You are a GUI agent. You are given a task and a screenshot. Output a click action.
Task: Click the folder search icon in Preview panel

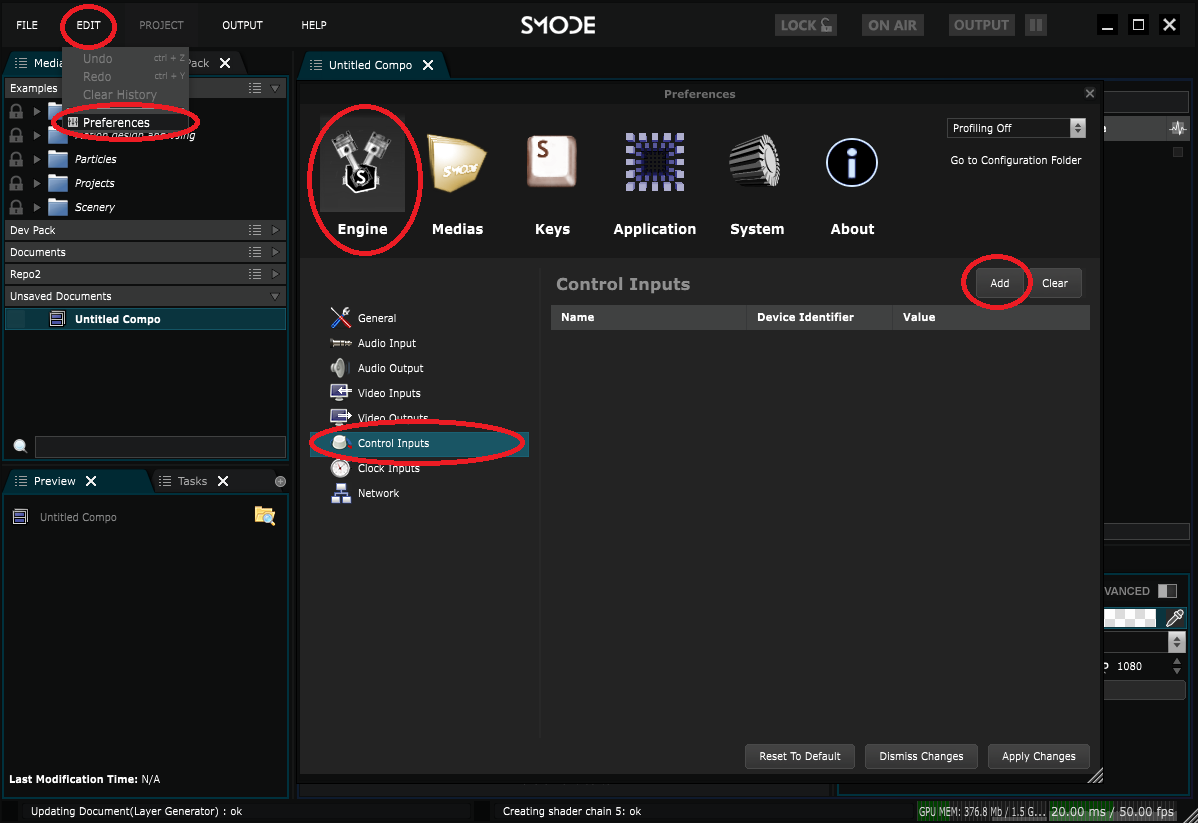coord(264,516)
